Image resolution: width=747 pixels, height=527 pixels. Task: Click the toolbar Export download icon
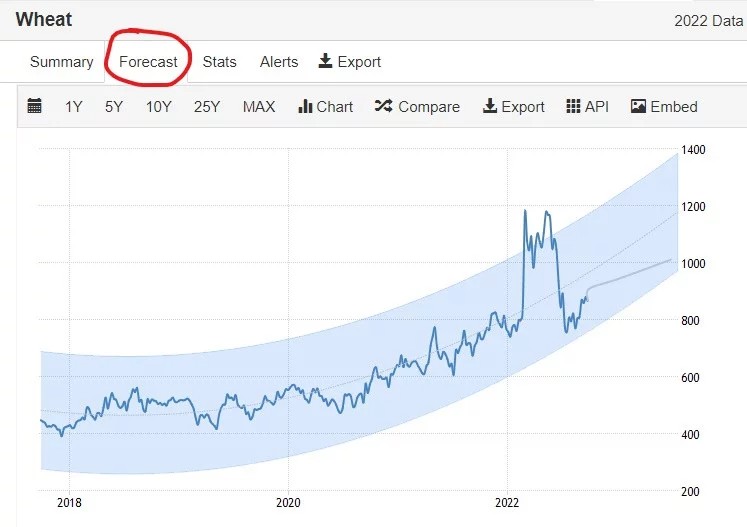(490, 106)
